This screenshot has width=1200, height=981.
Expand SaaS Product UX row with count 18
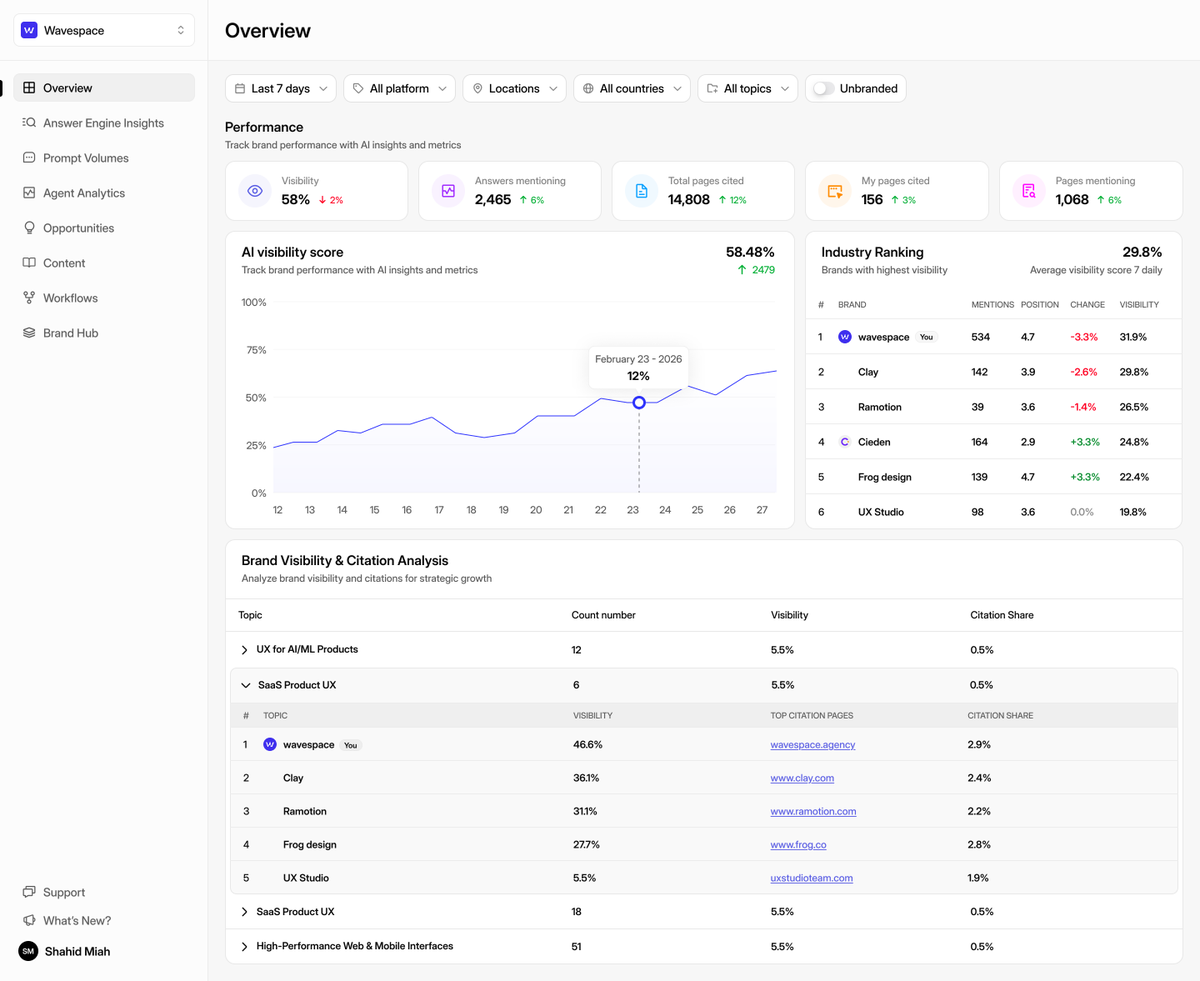(x=245, y=912)
